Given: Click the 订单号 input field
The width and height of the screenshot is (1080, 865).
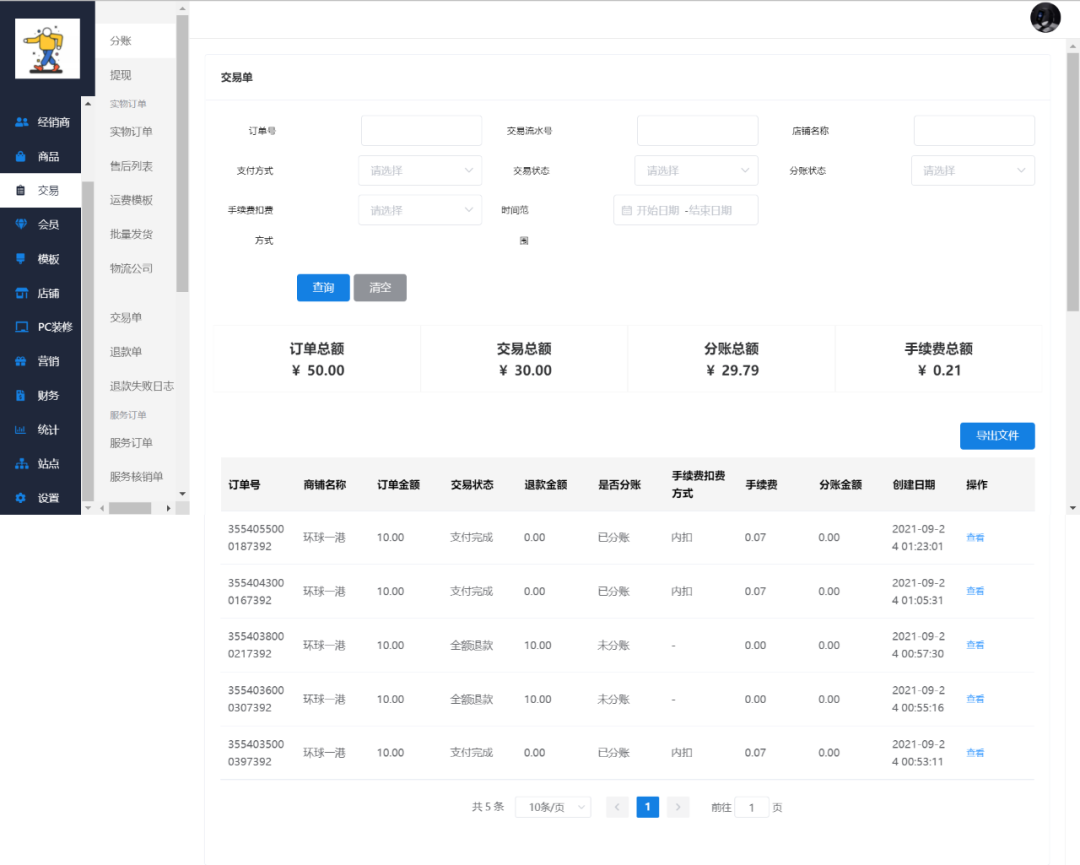Looking at the screenshot, I should 422,130.
